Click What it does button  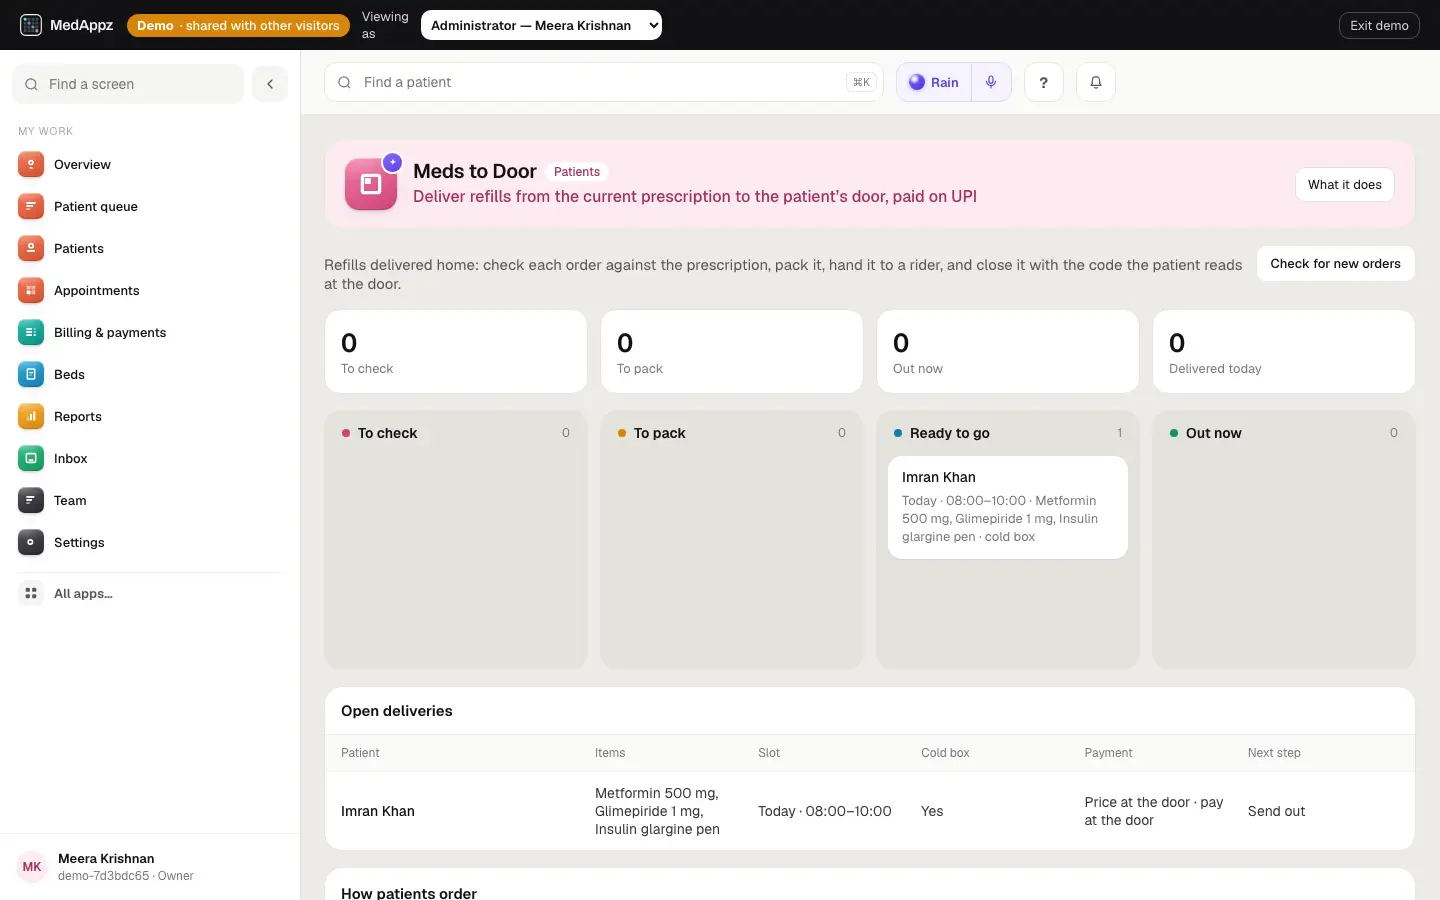pyautogui.click(x=1344, y=184)
